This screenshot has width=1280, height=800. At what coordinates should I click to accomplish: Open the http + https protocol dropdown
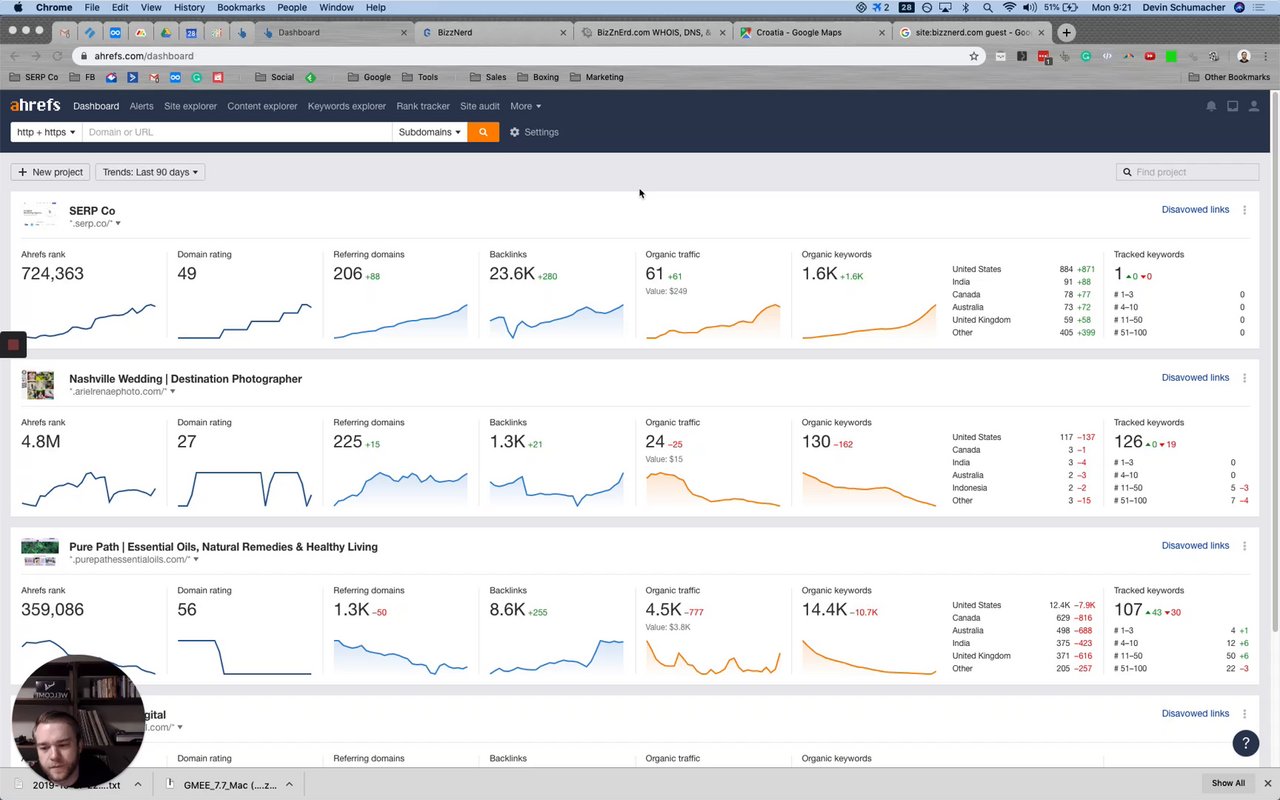(x=46, y=132)
